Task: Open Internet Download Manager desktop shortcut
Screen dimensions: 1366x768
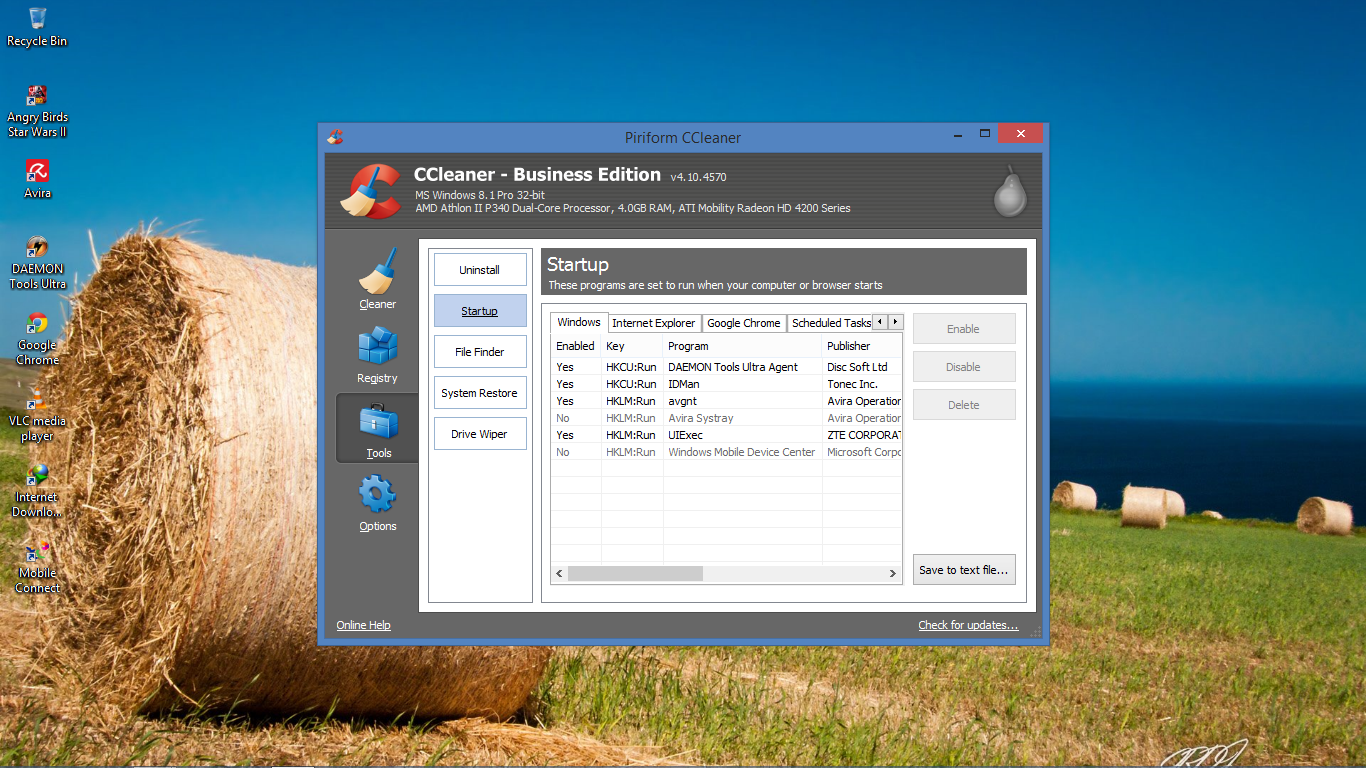Action: (37, 490)
